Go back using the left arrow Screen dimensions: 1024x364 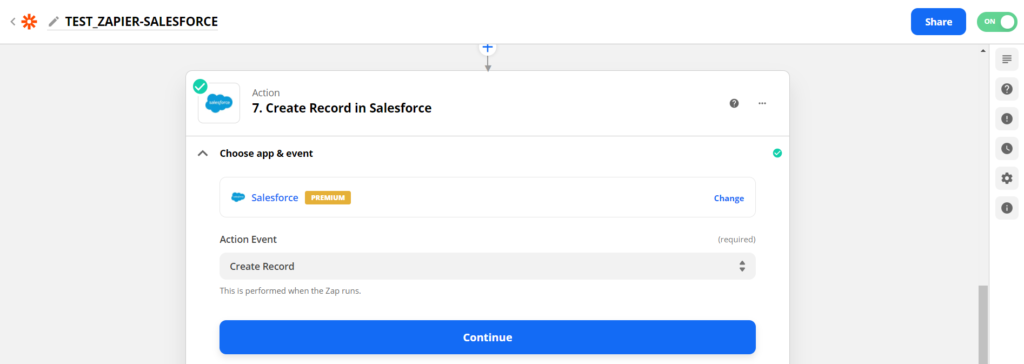coord(12,22)
